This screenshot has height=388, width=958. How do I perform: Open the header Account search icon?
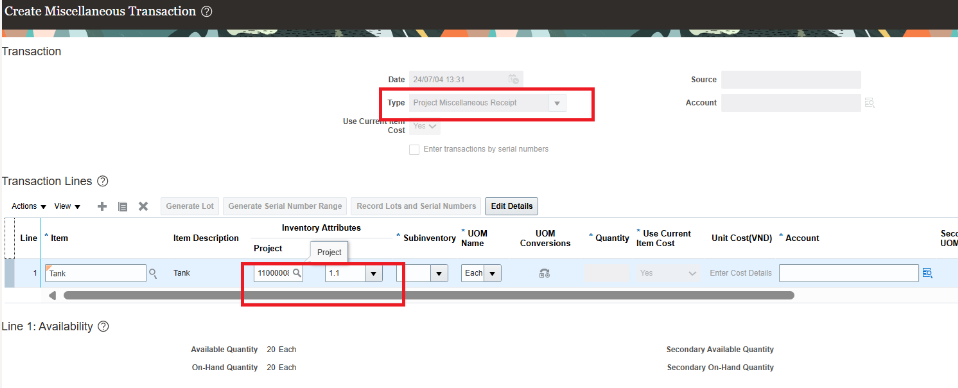(x=869, y=103)
